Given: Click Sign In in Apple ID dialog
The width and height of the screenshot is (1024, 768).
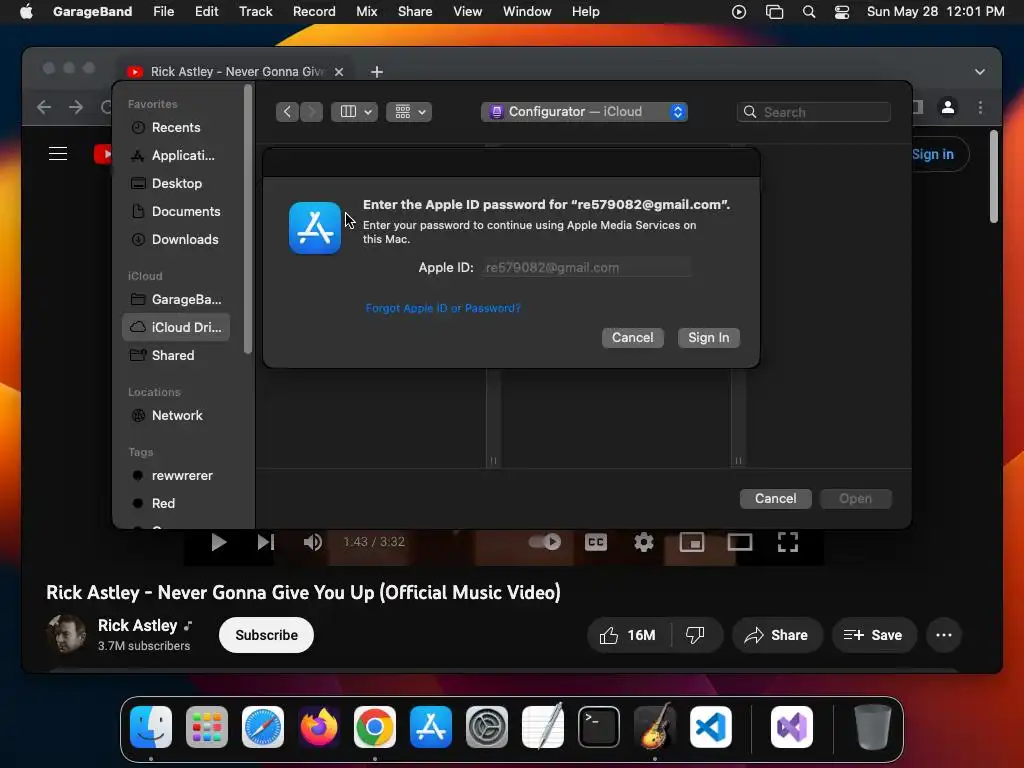Looking at the screenshot, I should pos(709,338).
